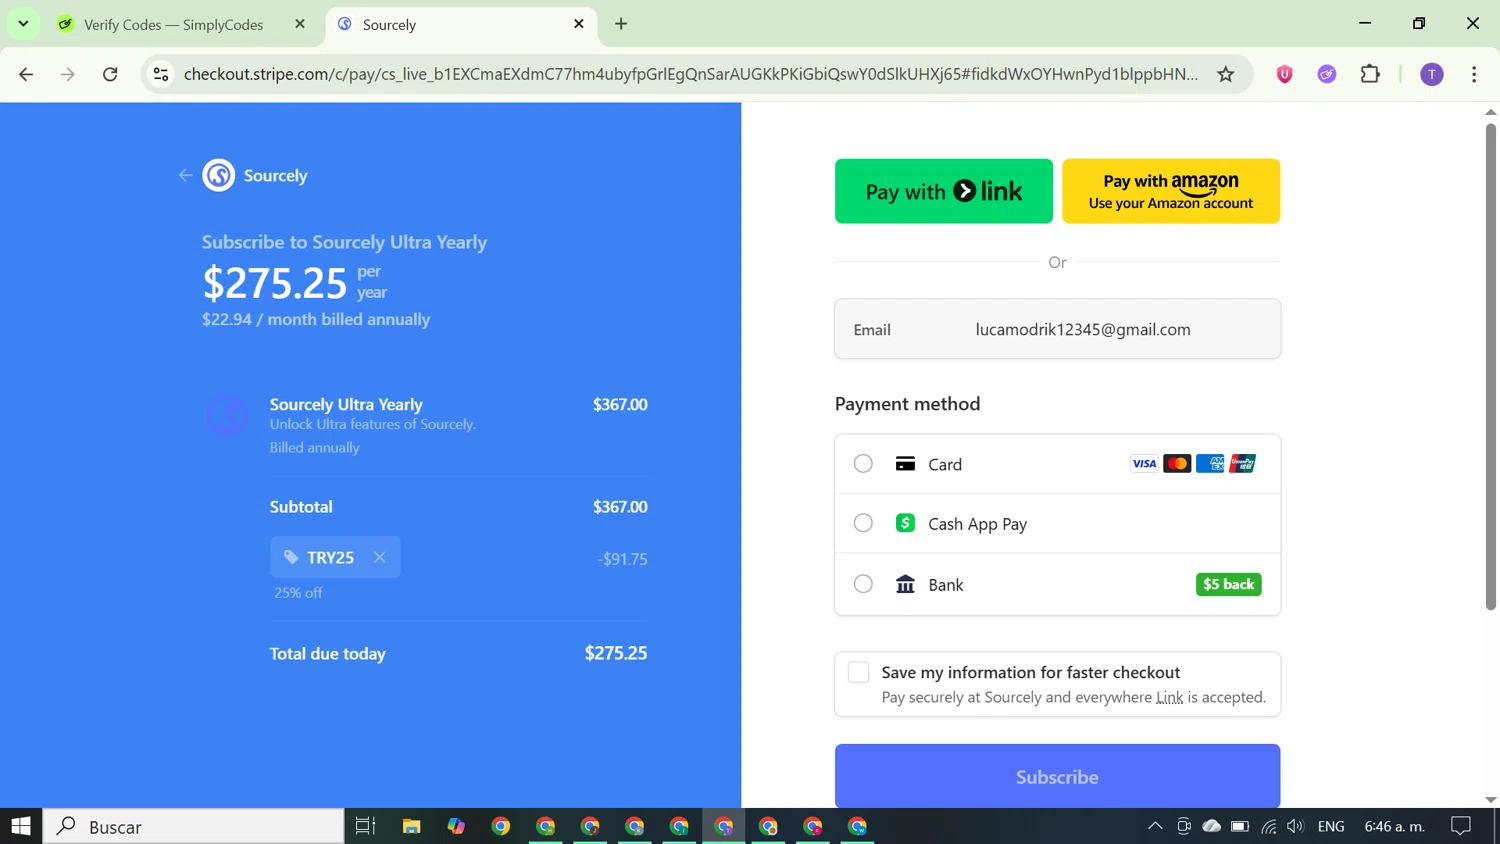Open the Windows notification center
1500x844 pixels.
pyautogui.click(x=1461, y=826)
